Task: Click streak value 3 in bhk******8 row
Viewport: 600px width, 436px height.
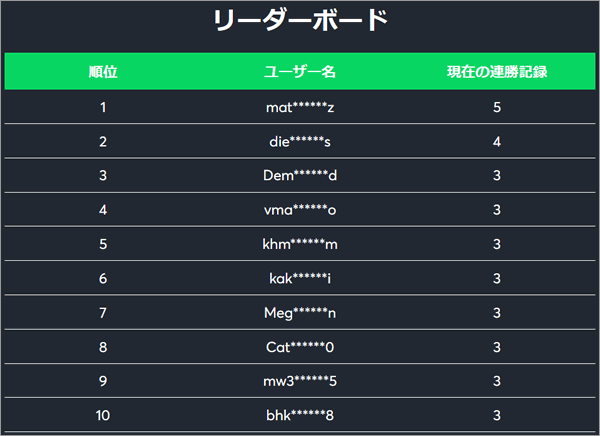Action: point(497,415)
